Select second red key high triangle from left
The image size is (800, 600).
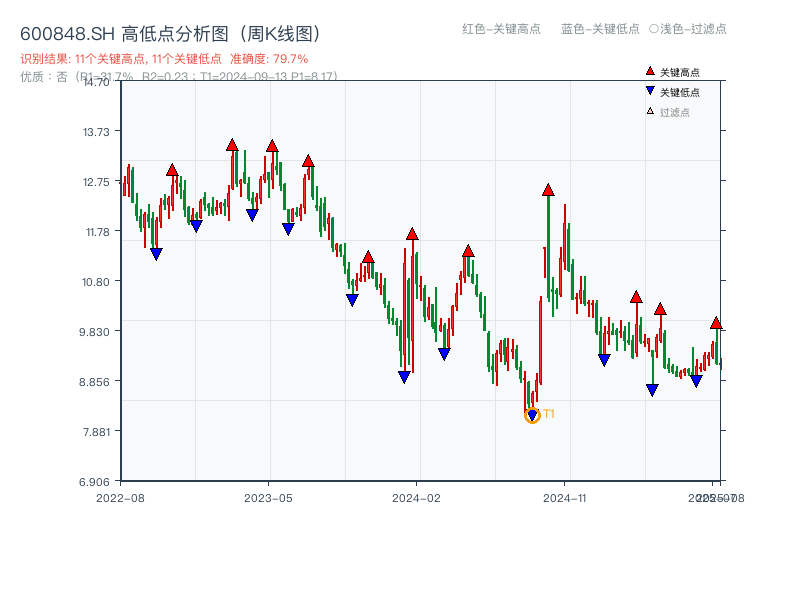point(232,145)
